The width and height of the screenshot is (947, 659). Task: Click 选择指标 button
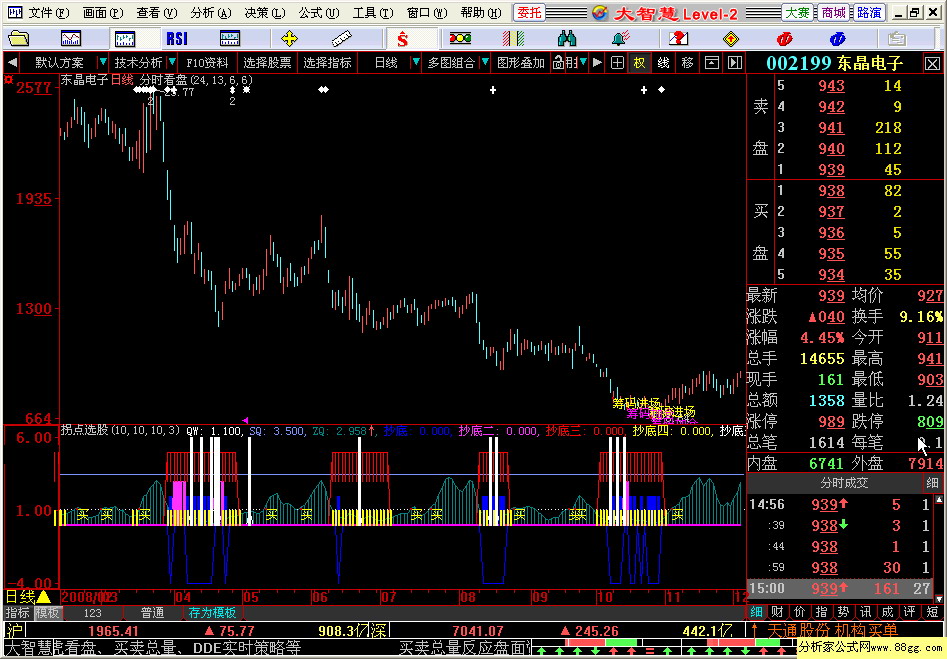click(327, 62)
